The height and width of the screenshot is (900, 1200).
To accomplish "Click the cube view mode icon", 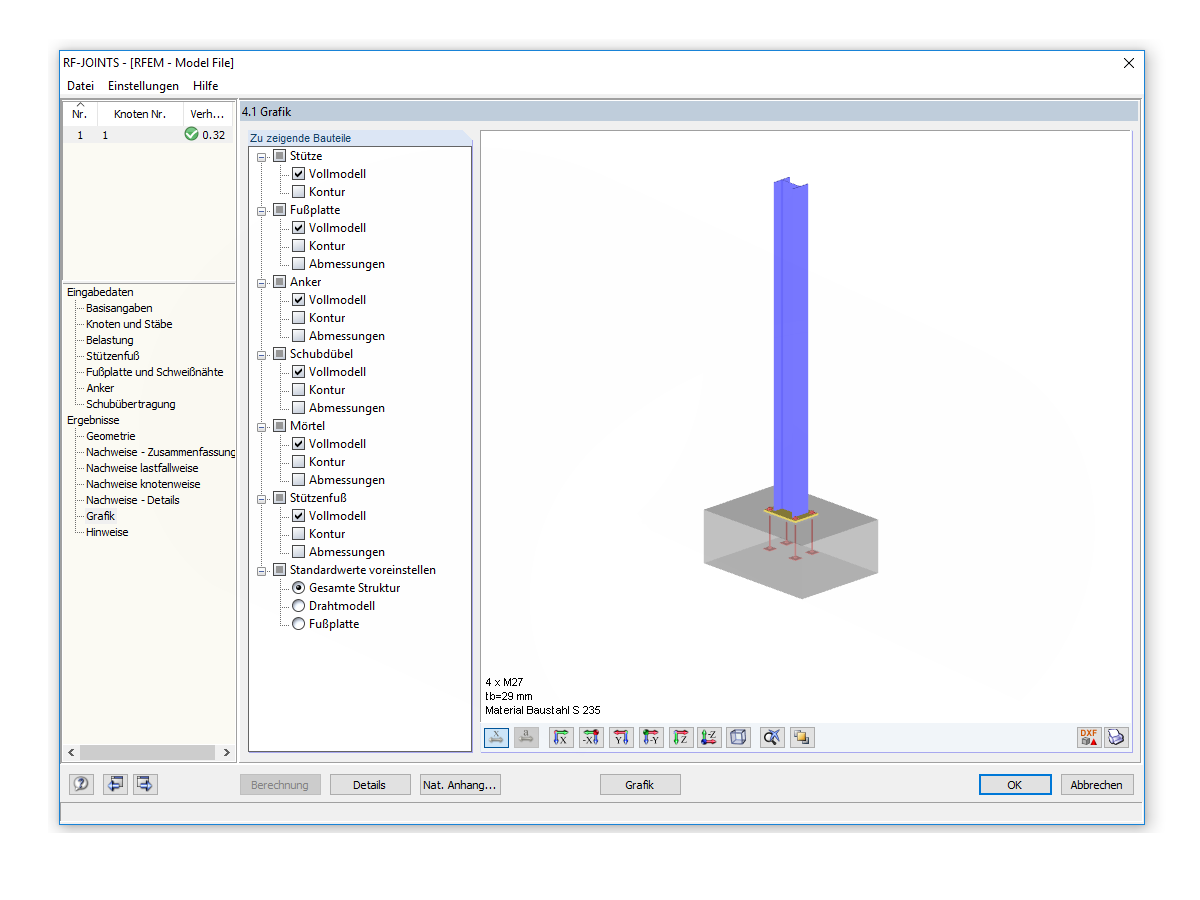I will pos(737,737).
